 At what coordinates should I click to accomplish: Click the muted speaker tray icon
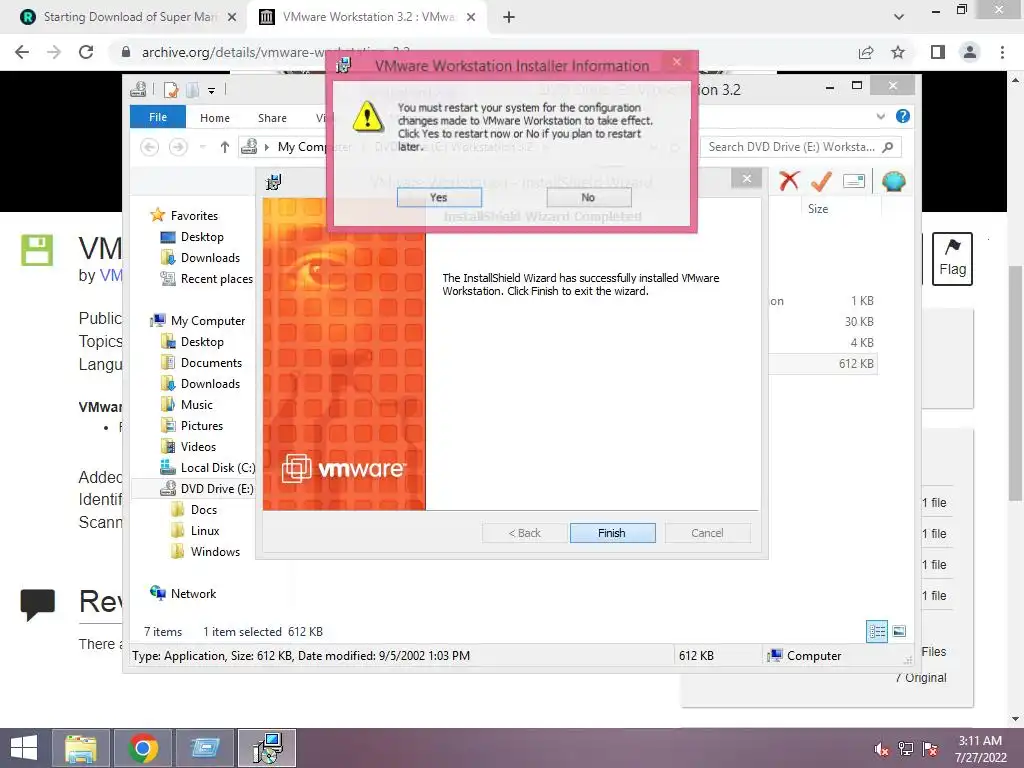click(x=882, y=749)
